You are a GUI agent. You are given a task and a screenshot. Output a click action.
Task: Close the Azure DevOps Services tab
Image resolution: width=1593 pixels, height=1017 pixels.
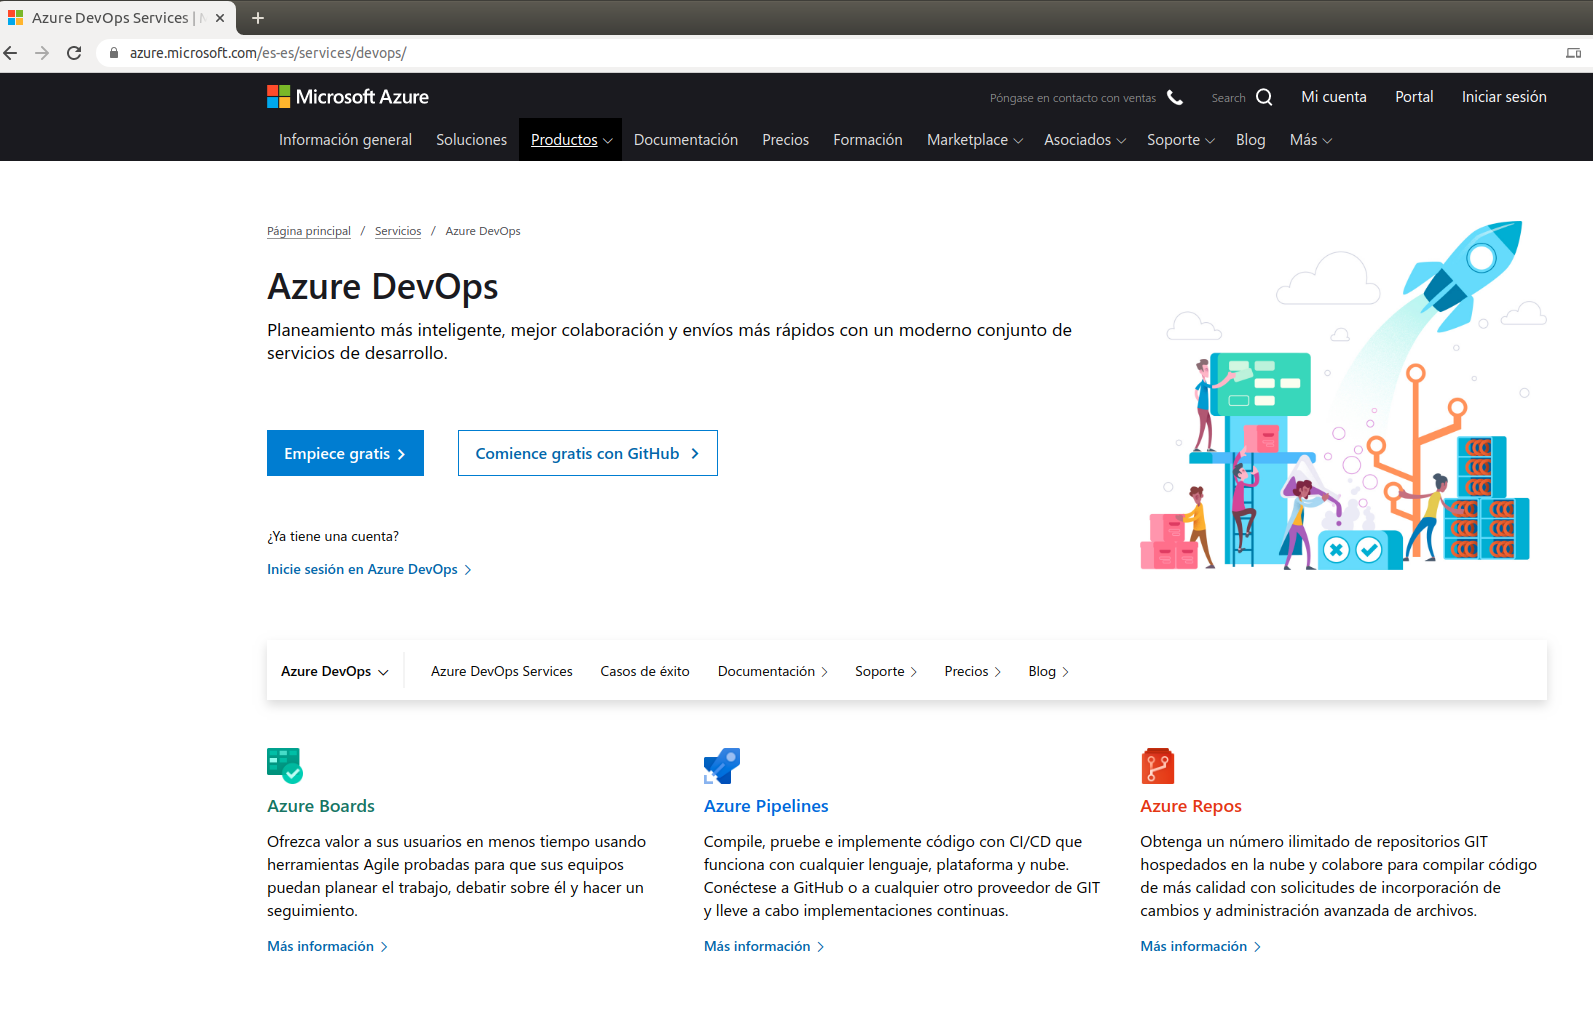(x=220, y=18)
